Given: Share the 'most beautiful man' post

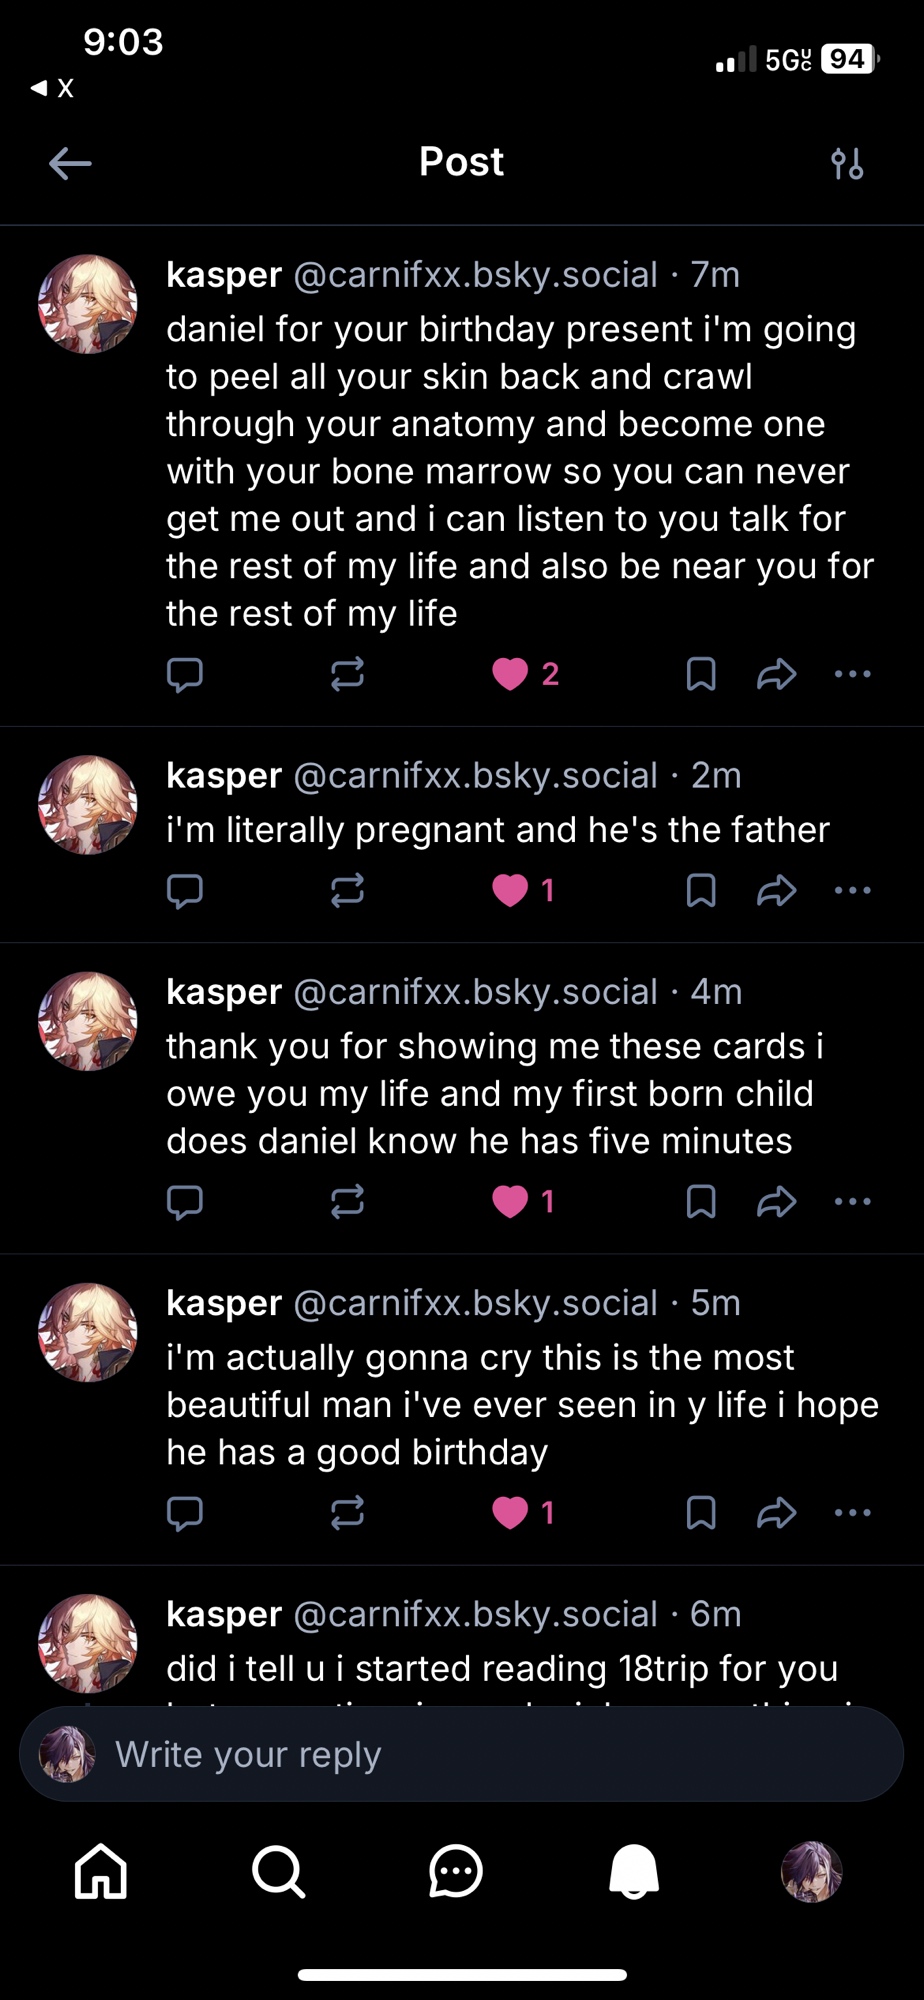Looking at the screenshot, I should [776, 1513].
